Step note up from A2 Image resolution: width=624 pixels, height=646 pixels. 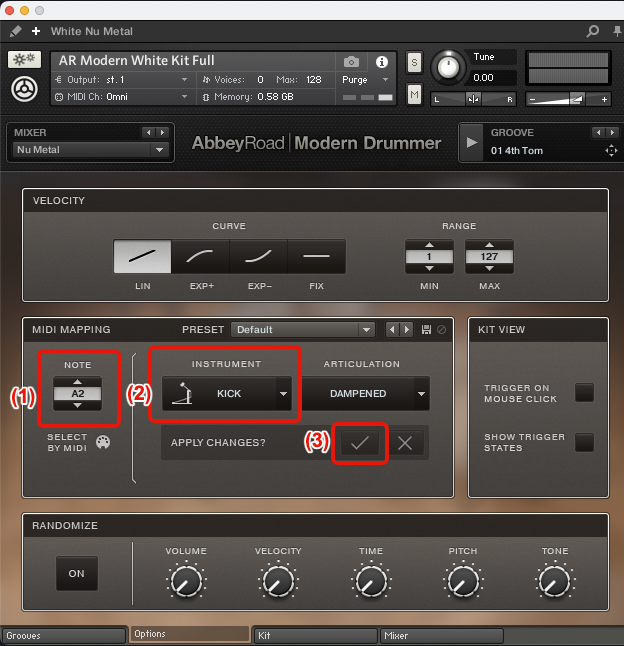pyautogui.click(x=77, y=382)
